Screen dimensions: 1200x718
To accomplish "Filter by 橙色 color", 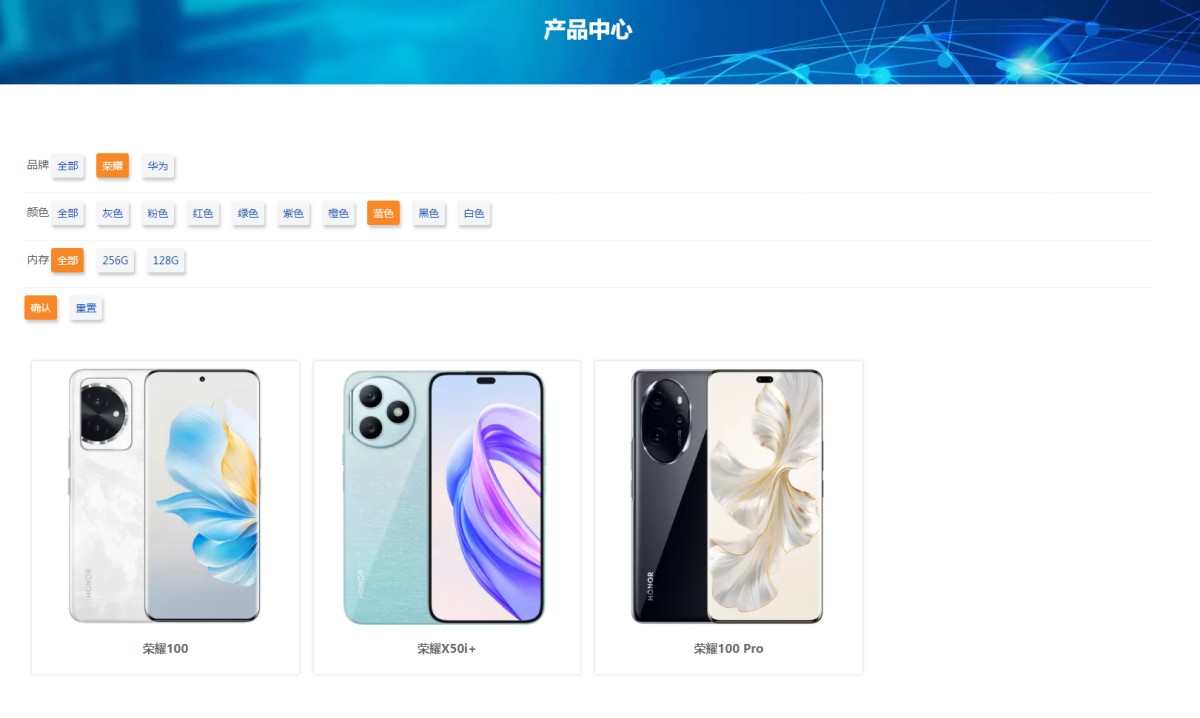I will click(338, 213).
